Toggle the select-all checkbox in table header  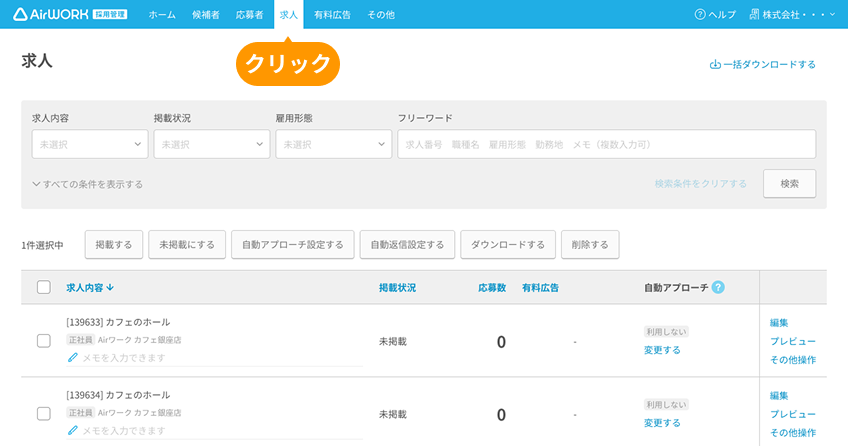[x=44, y=287]
